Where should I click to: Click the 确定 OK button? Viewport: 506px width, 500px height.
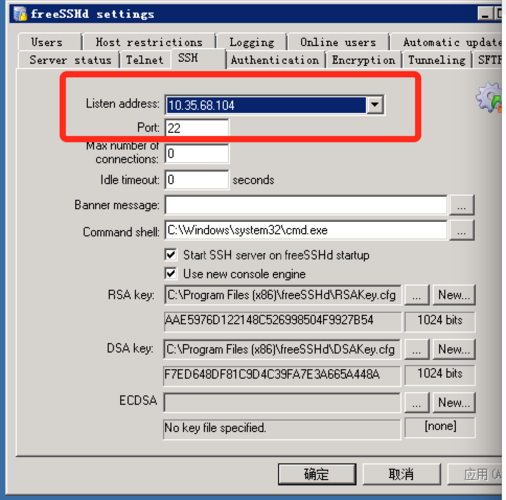coord(317,474)
